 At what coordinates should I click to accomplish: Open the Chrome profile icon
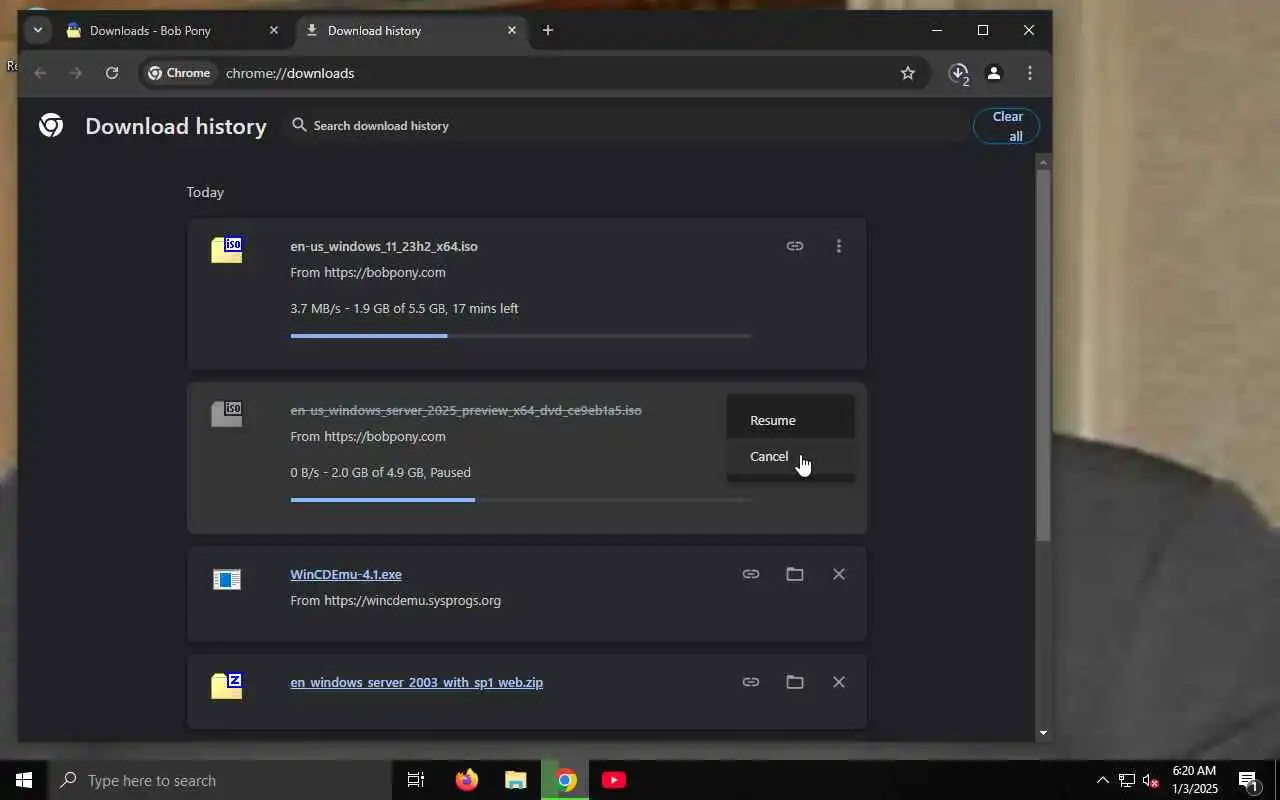tap(994, 73)
